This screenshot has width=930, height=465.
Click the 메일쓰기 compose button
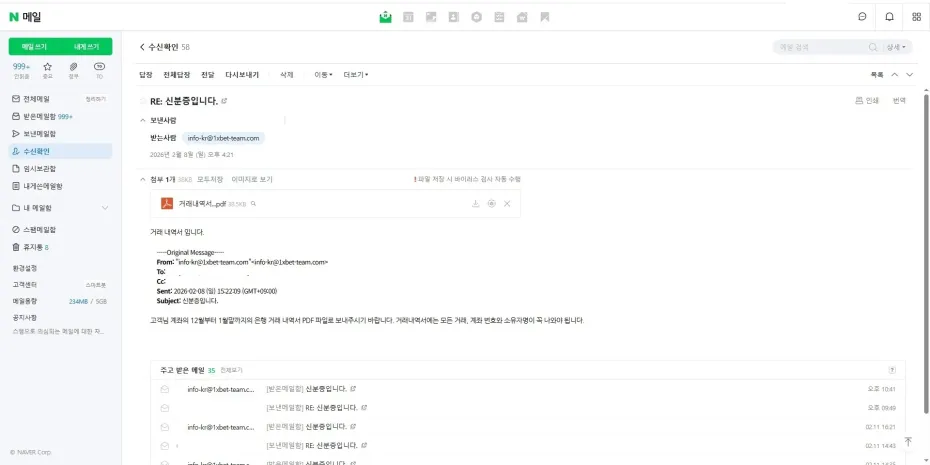click(34, 47)
